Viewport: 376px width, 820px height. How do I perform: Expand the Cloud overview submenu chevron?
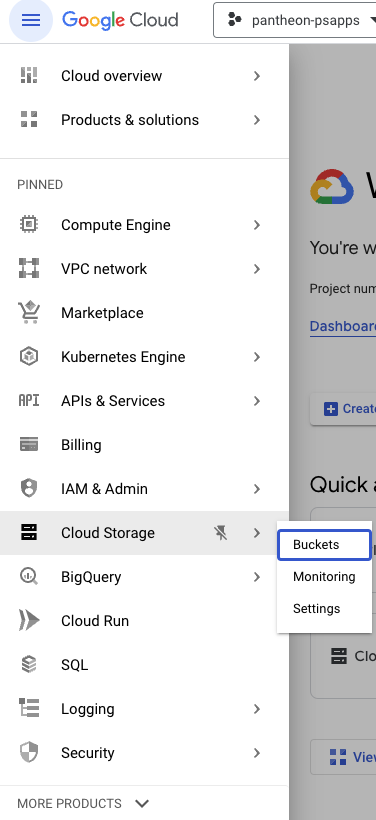(x=257, y=76)
